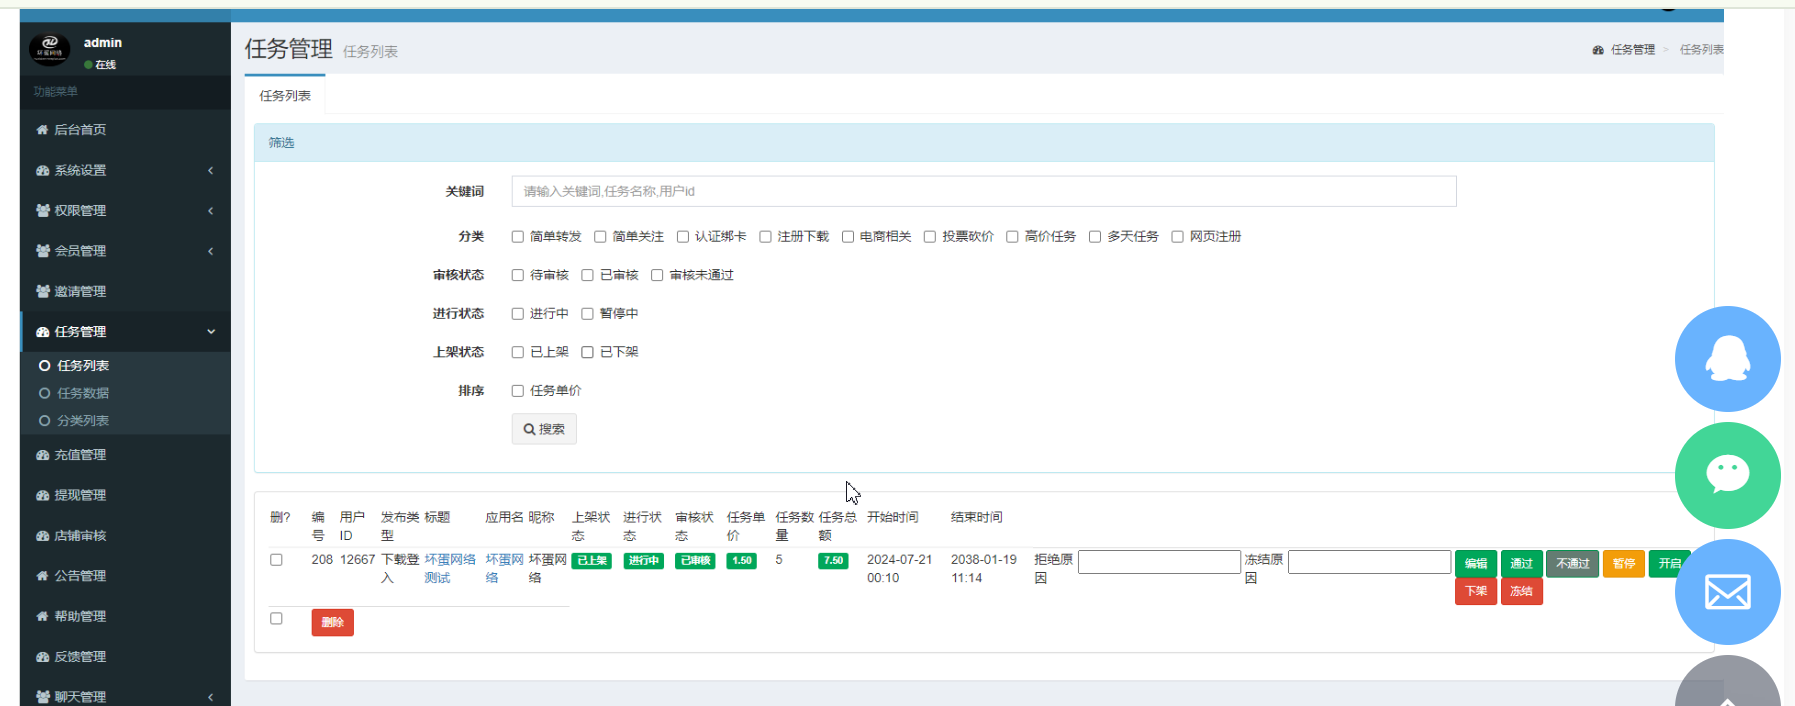The width and height of the screenshot is (1795, 706).
Task: Tick the 已下架 shelf status checkbox
Action: click(x=587, y=352)
